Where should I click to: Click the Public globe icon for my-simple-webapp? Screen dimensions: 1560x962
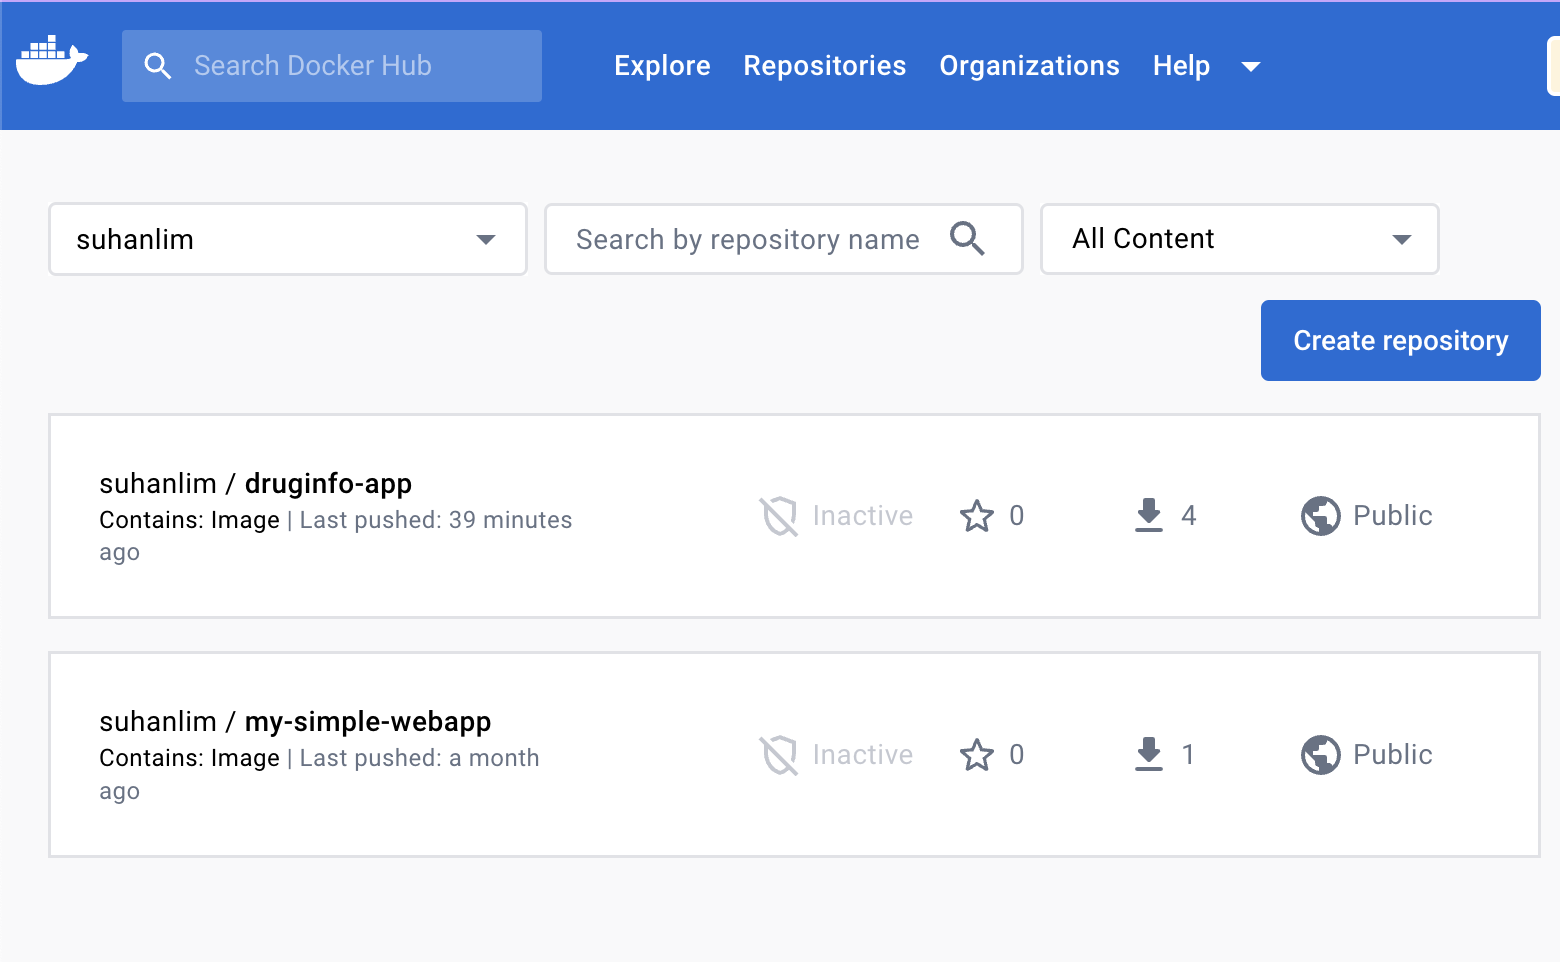(1320, 755)
